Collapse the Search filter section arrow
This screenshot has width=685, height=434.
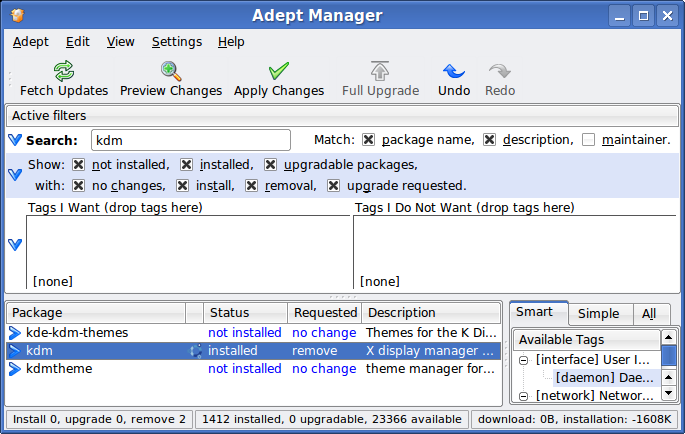[x=15, y=140]
